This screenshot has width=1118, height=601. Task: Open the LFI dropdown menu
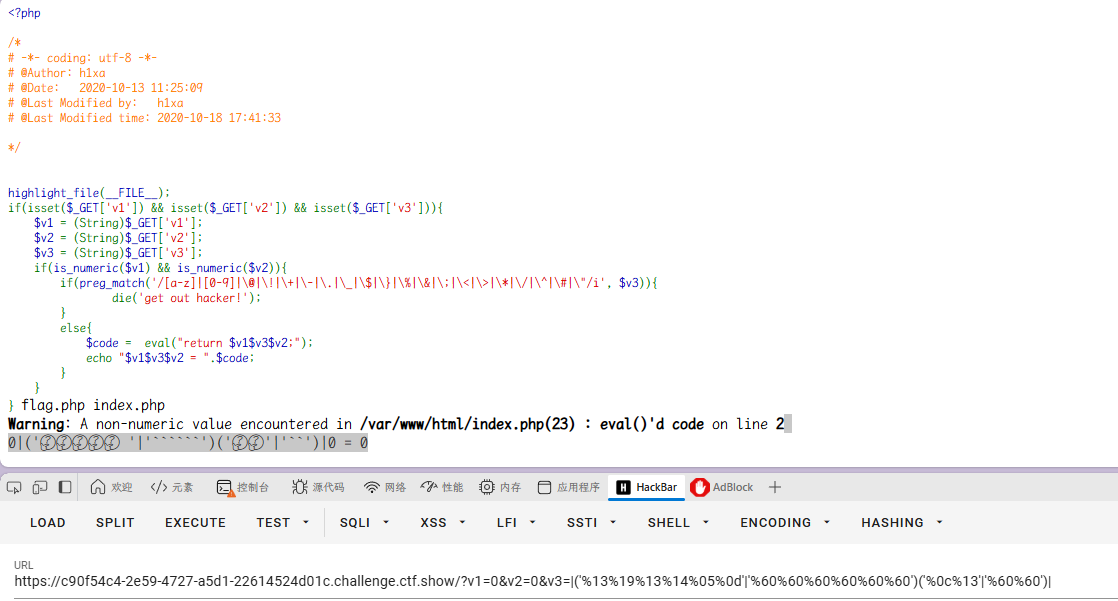pyautogui.click(x=516, y=523)
